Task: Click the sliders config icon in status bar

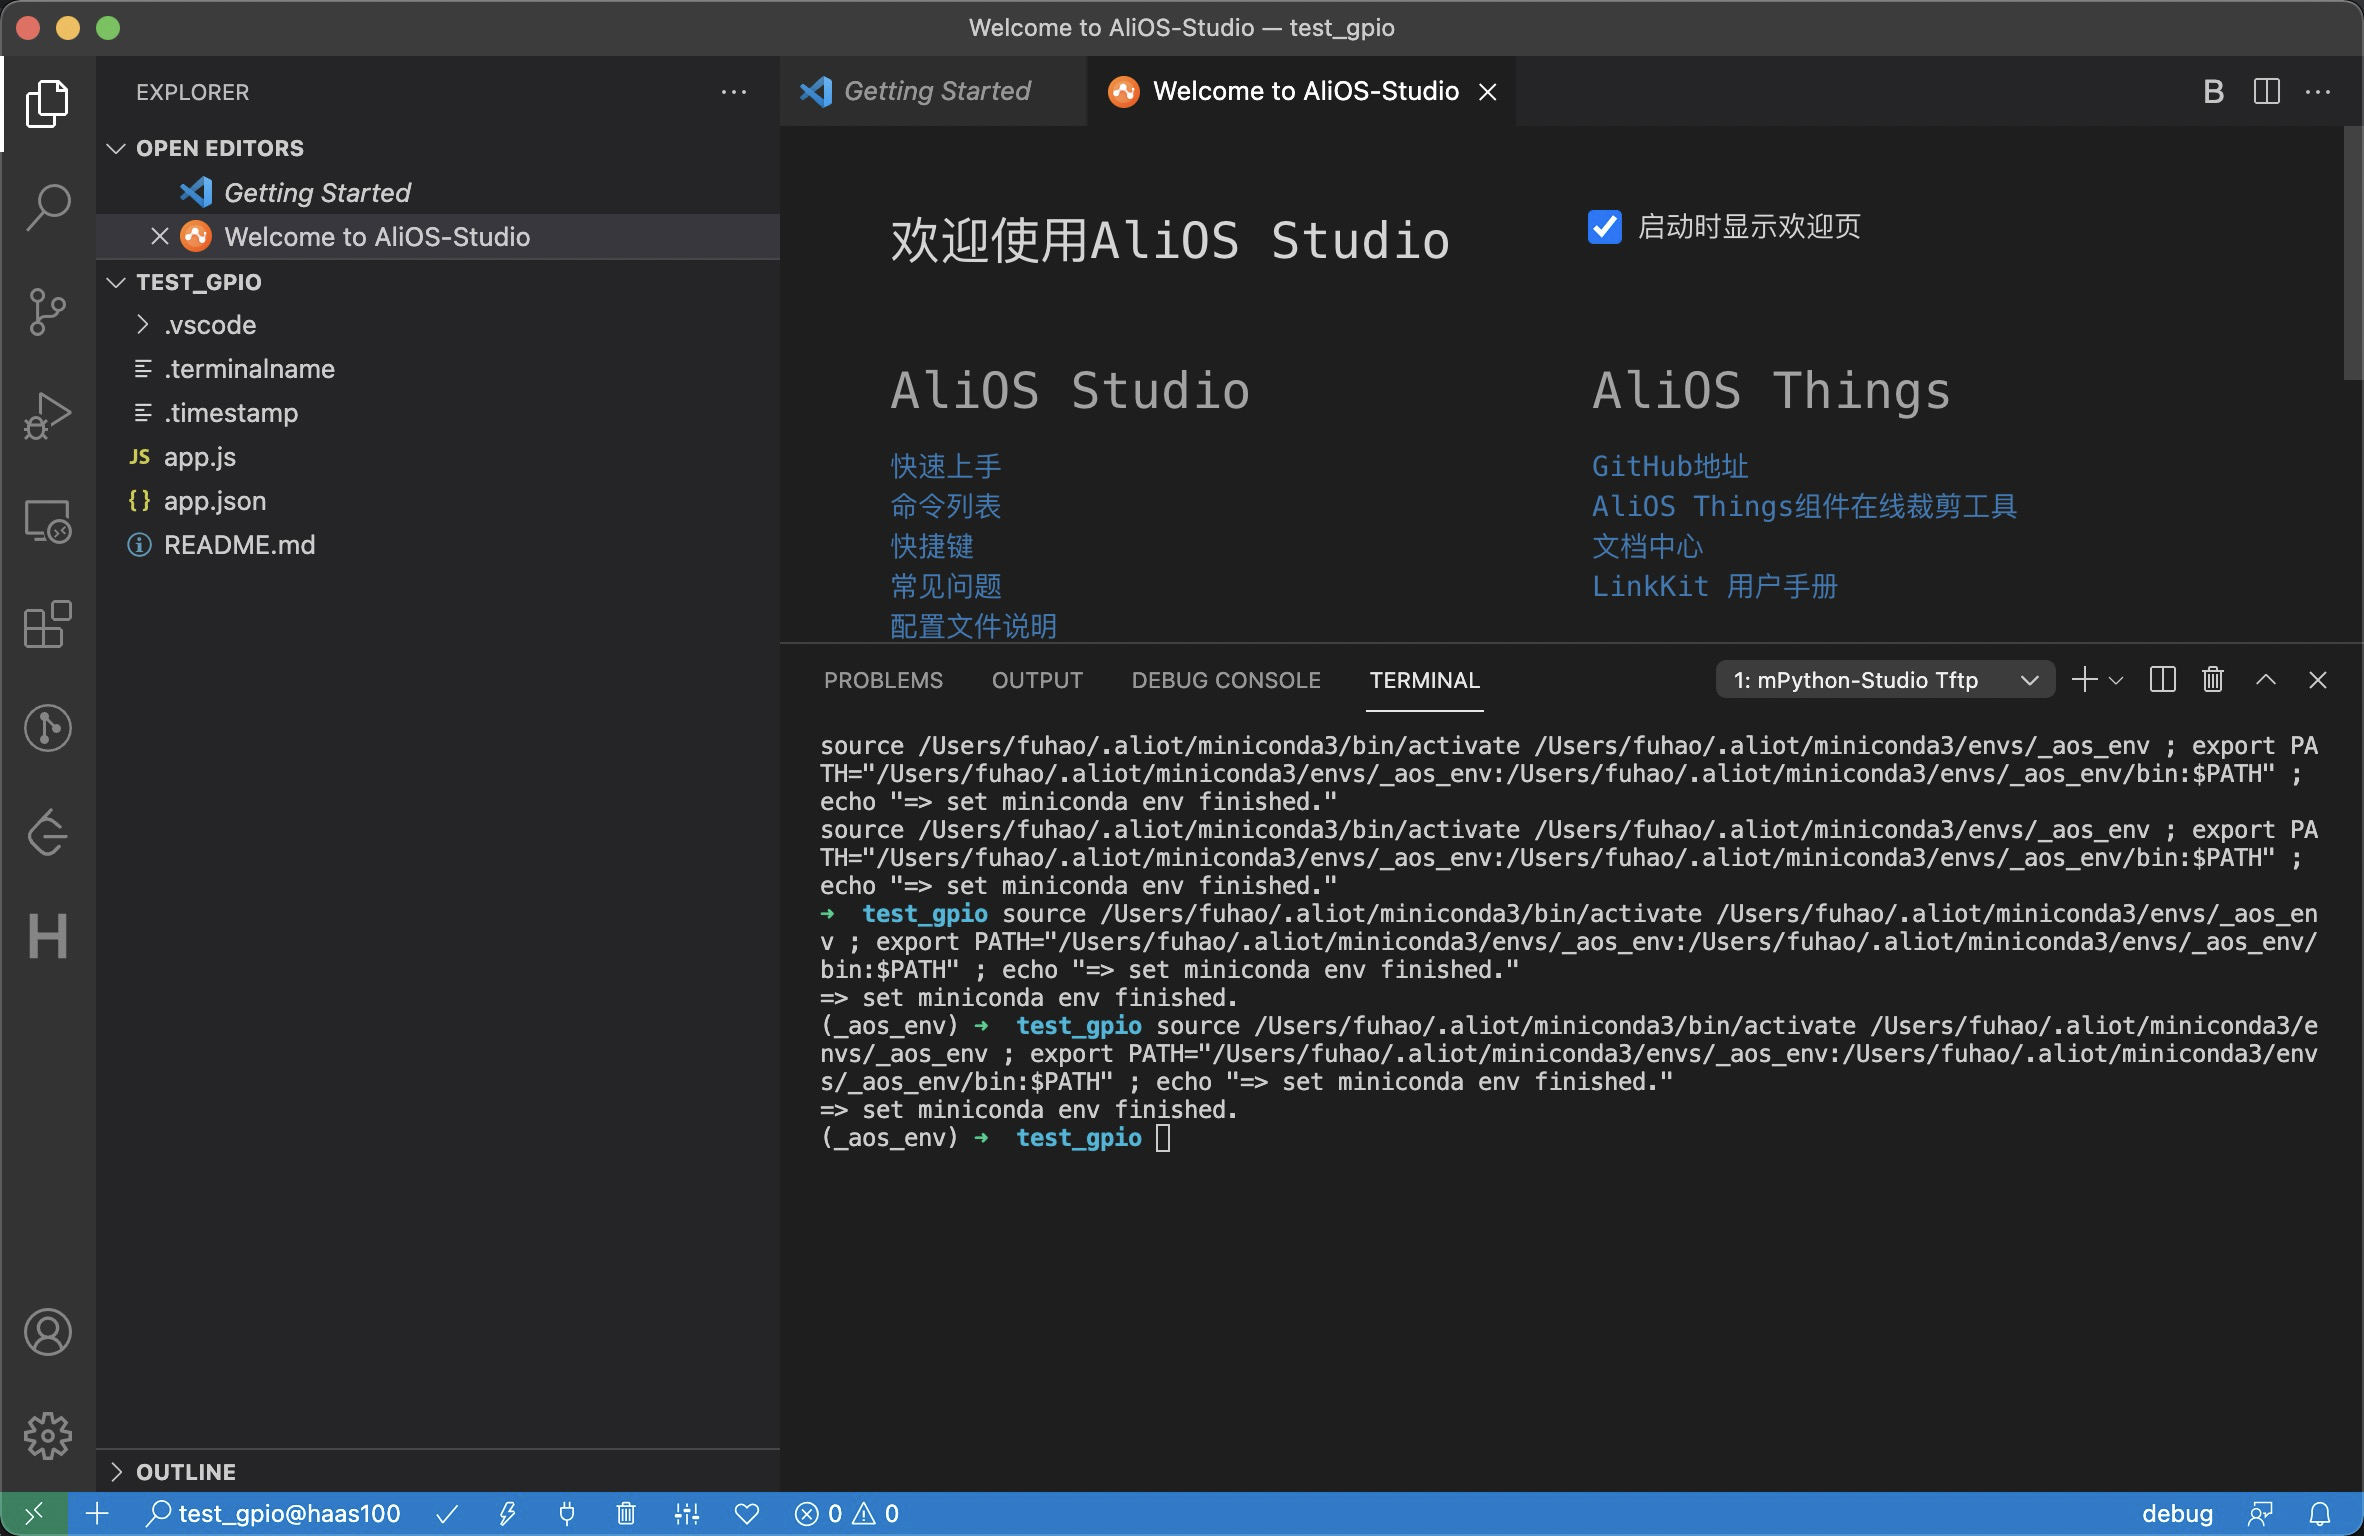Action: coord(687,1514)
